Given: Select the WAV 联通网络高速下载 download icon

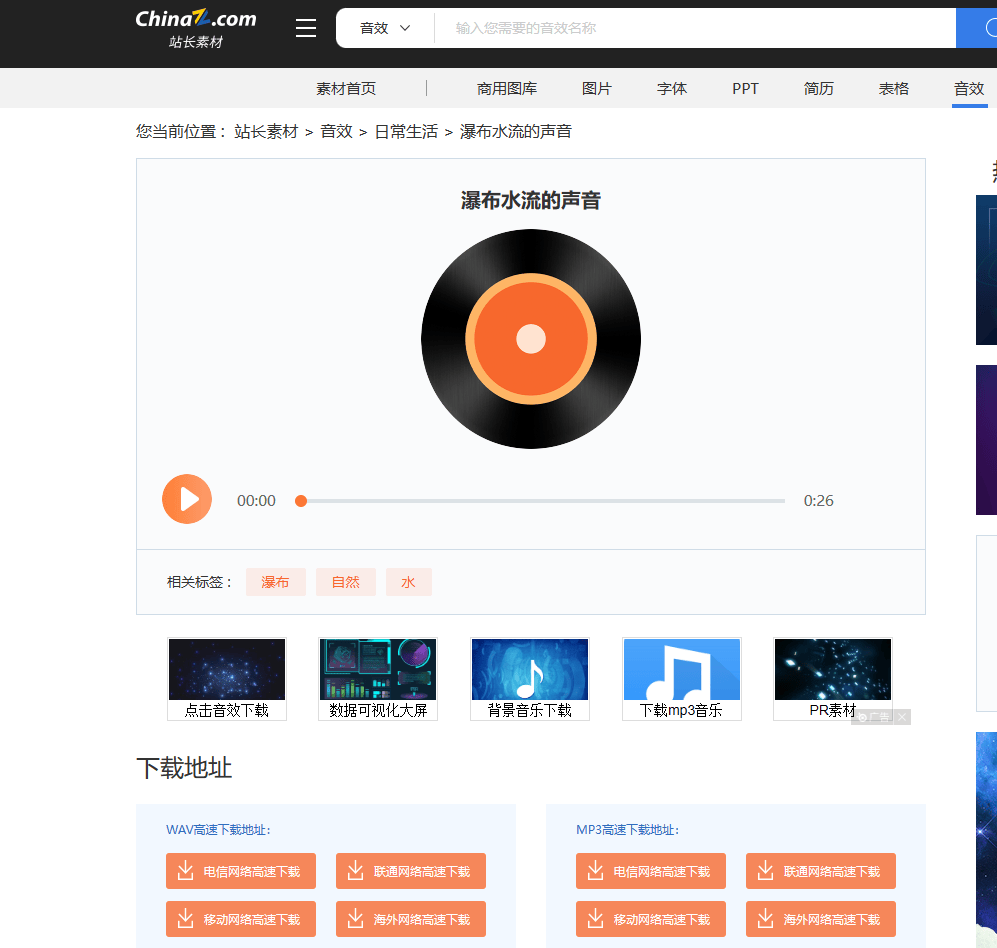Looking at the screenshot, I should pyautogui.click(x=355, y=871).
